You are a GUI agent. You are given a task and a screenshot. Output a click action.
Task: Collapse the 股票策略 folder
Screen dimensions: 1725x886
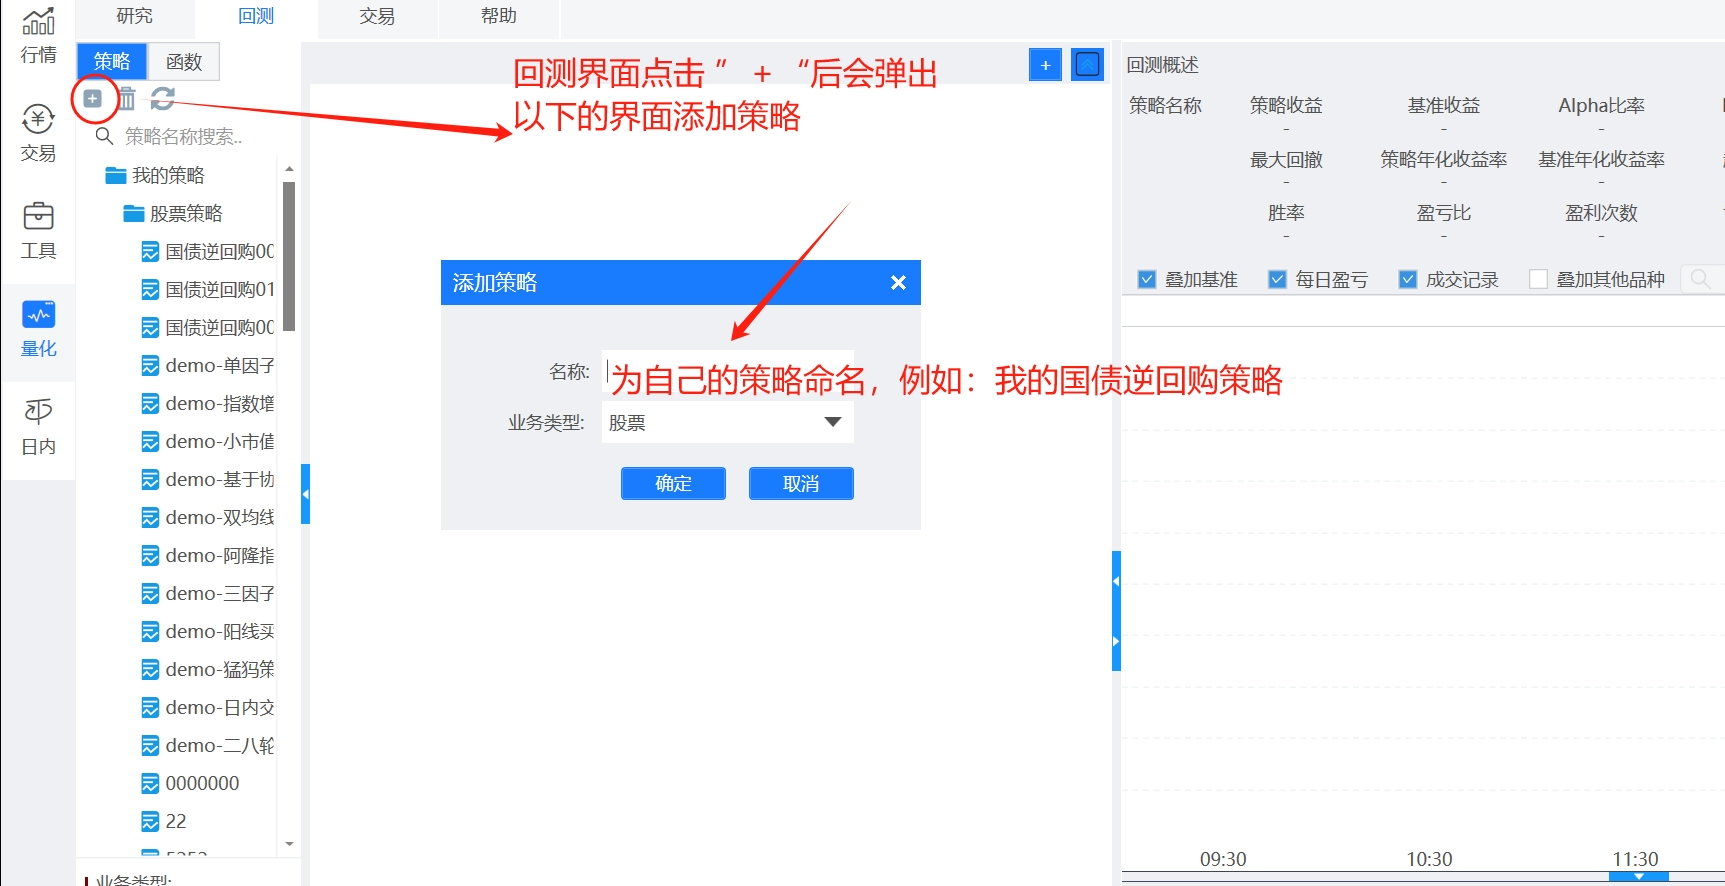134,214
